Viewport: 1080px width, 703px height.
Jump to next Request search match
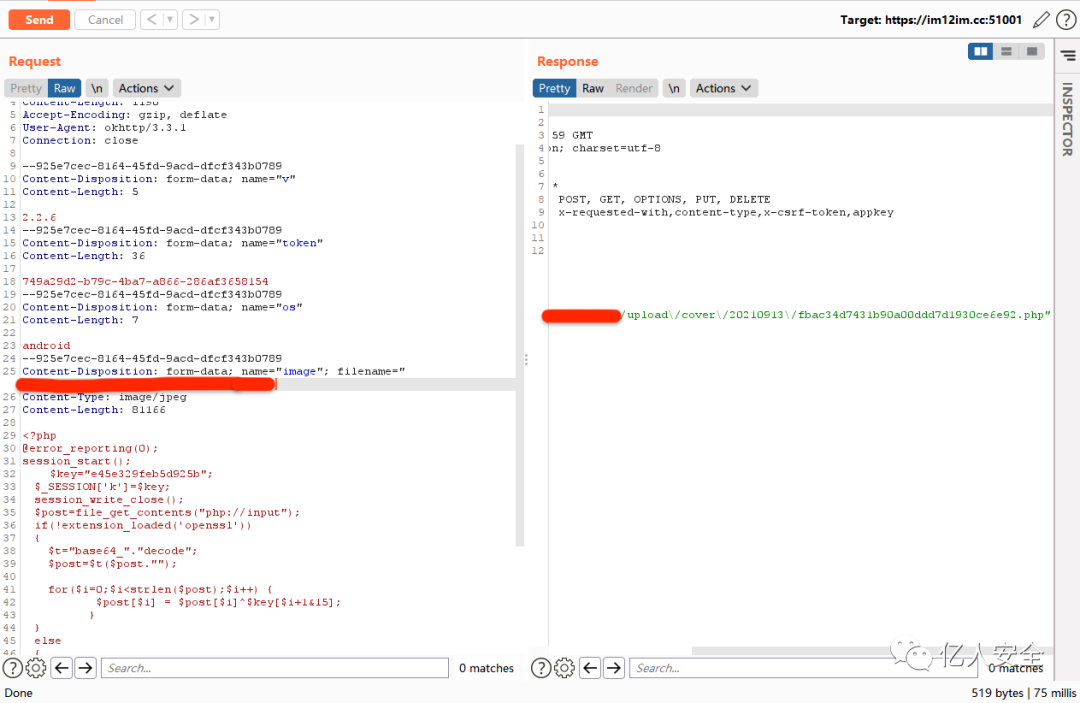(x=85, y=668)
